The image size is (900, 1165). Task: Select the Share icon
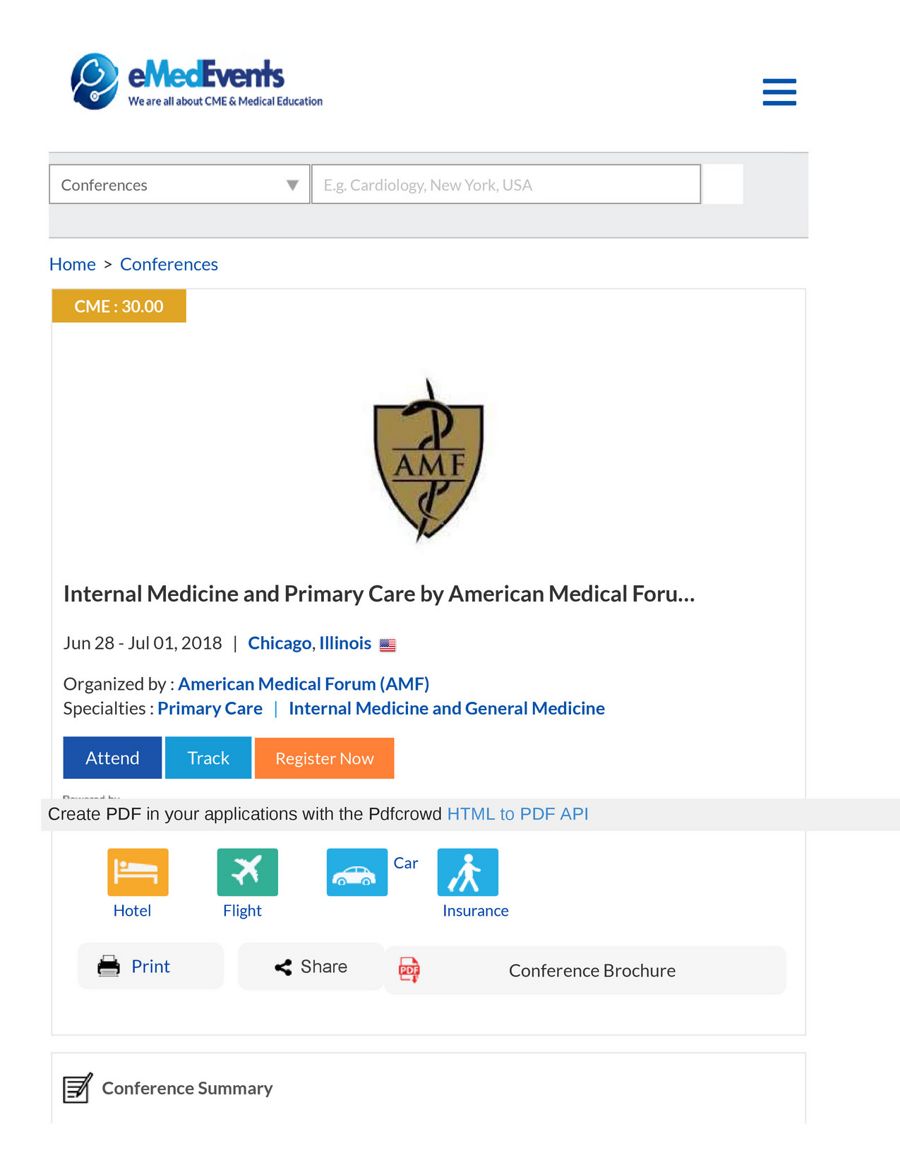click(x=283, y=966)
